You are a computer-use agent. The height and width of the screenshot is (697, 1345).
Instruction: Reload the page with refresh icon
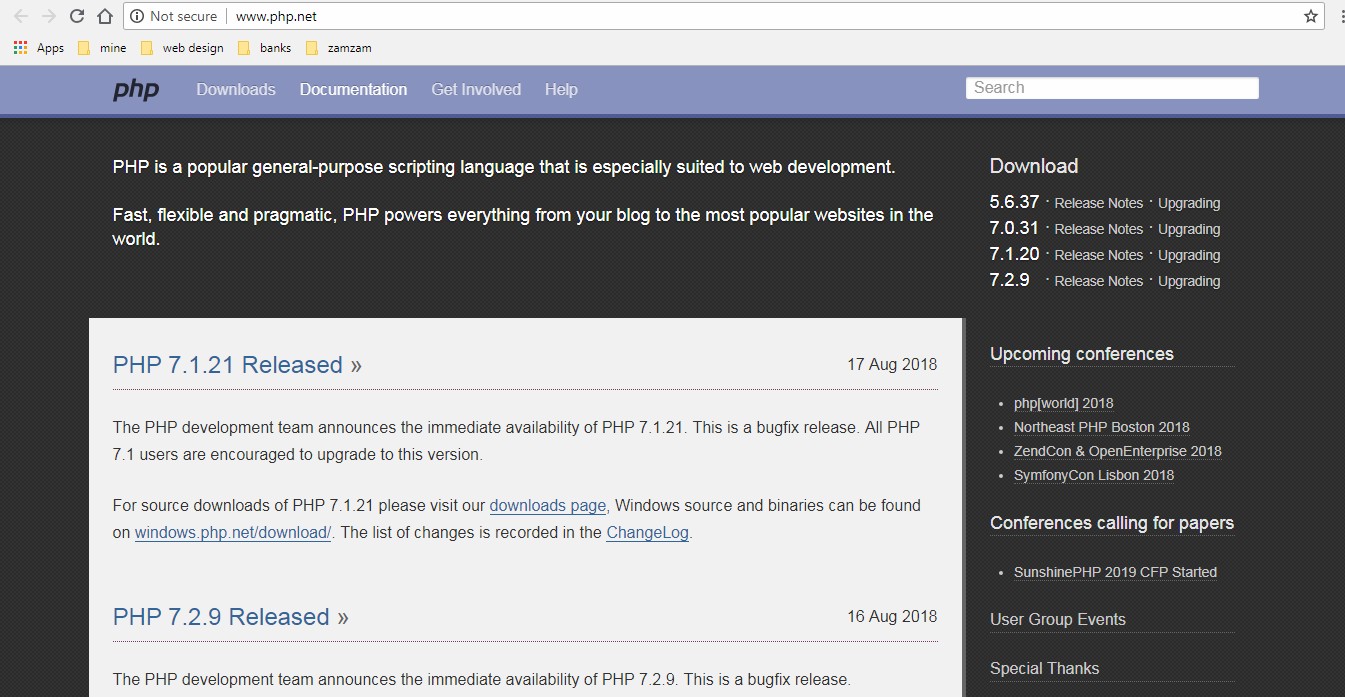click(76, 15)
